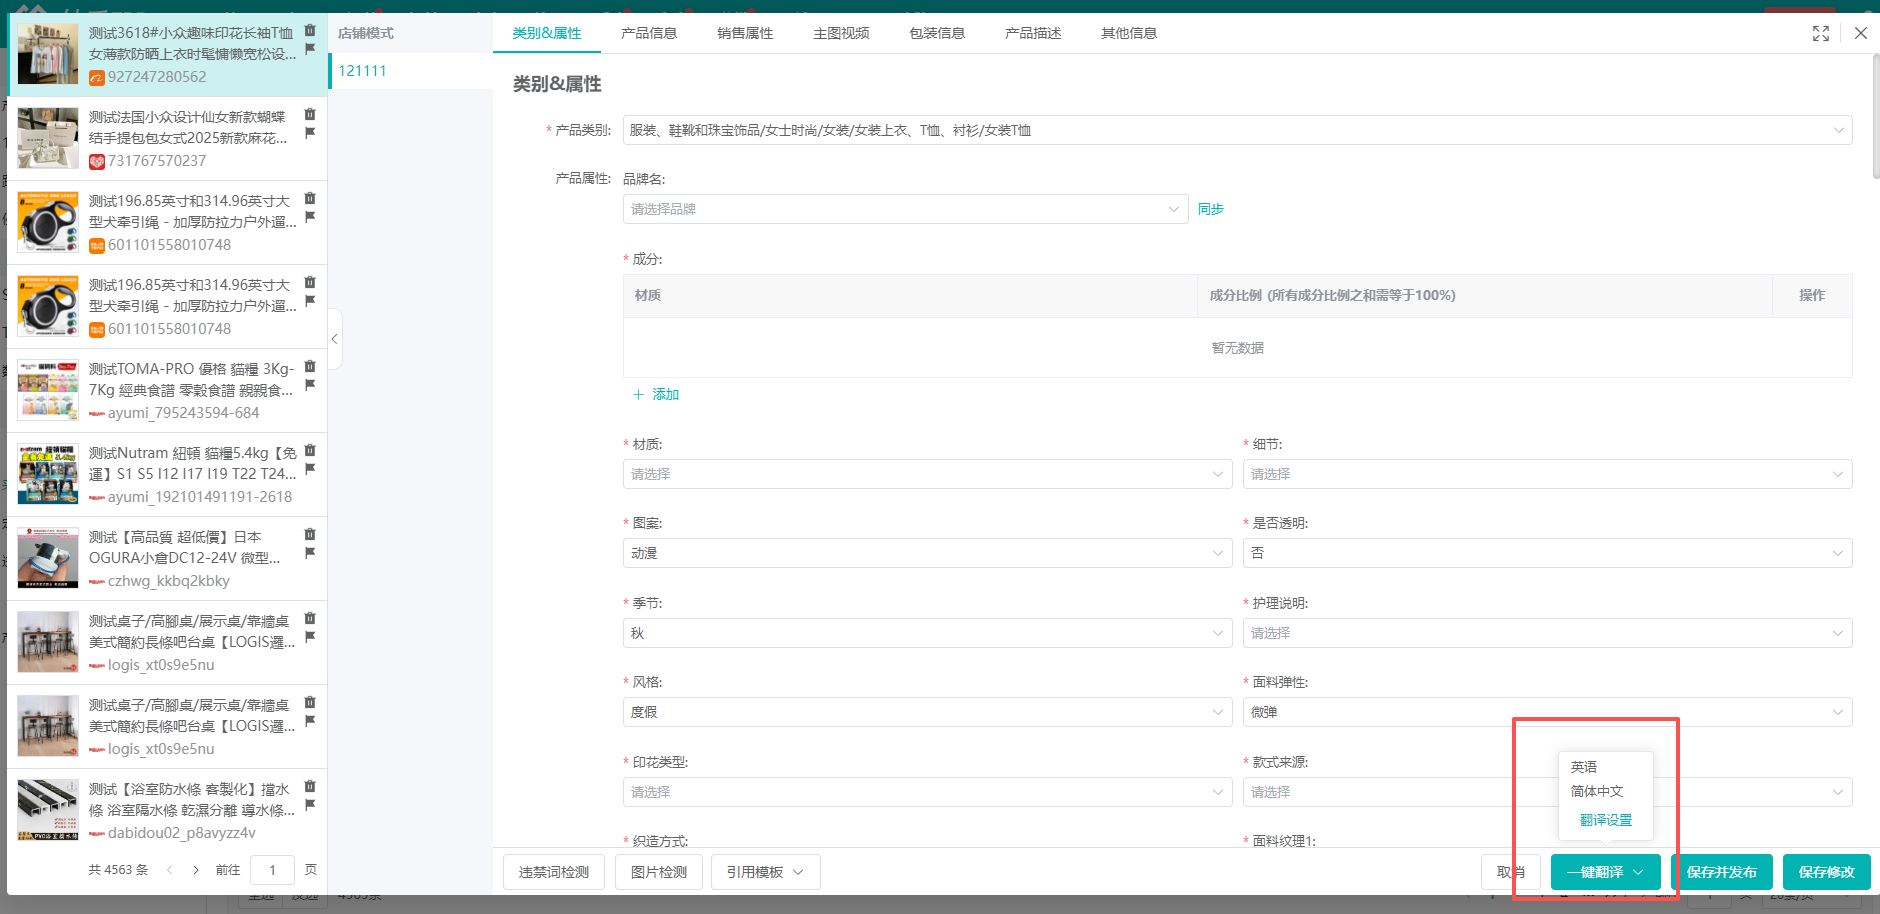The height and width of the screenshot is (914, 1880).
Task: Open the 产品描述 tab
Action: [1033, 34]
